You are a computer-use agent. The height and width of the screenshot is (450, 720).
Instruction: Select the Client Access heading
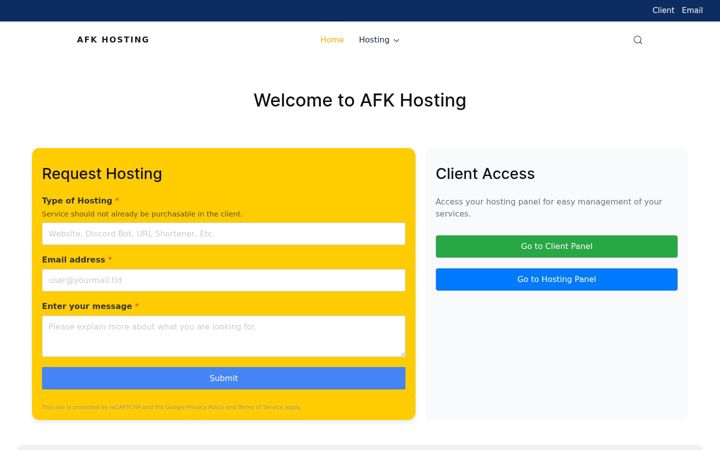(485, 174)
